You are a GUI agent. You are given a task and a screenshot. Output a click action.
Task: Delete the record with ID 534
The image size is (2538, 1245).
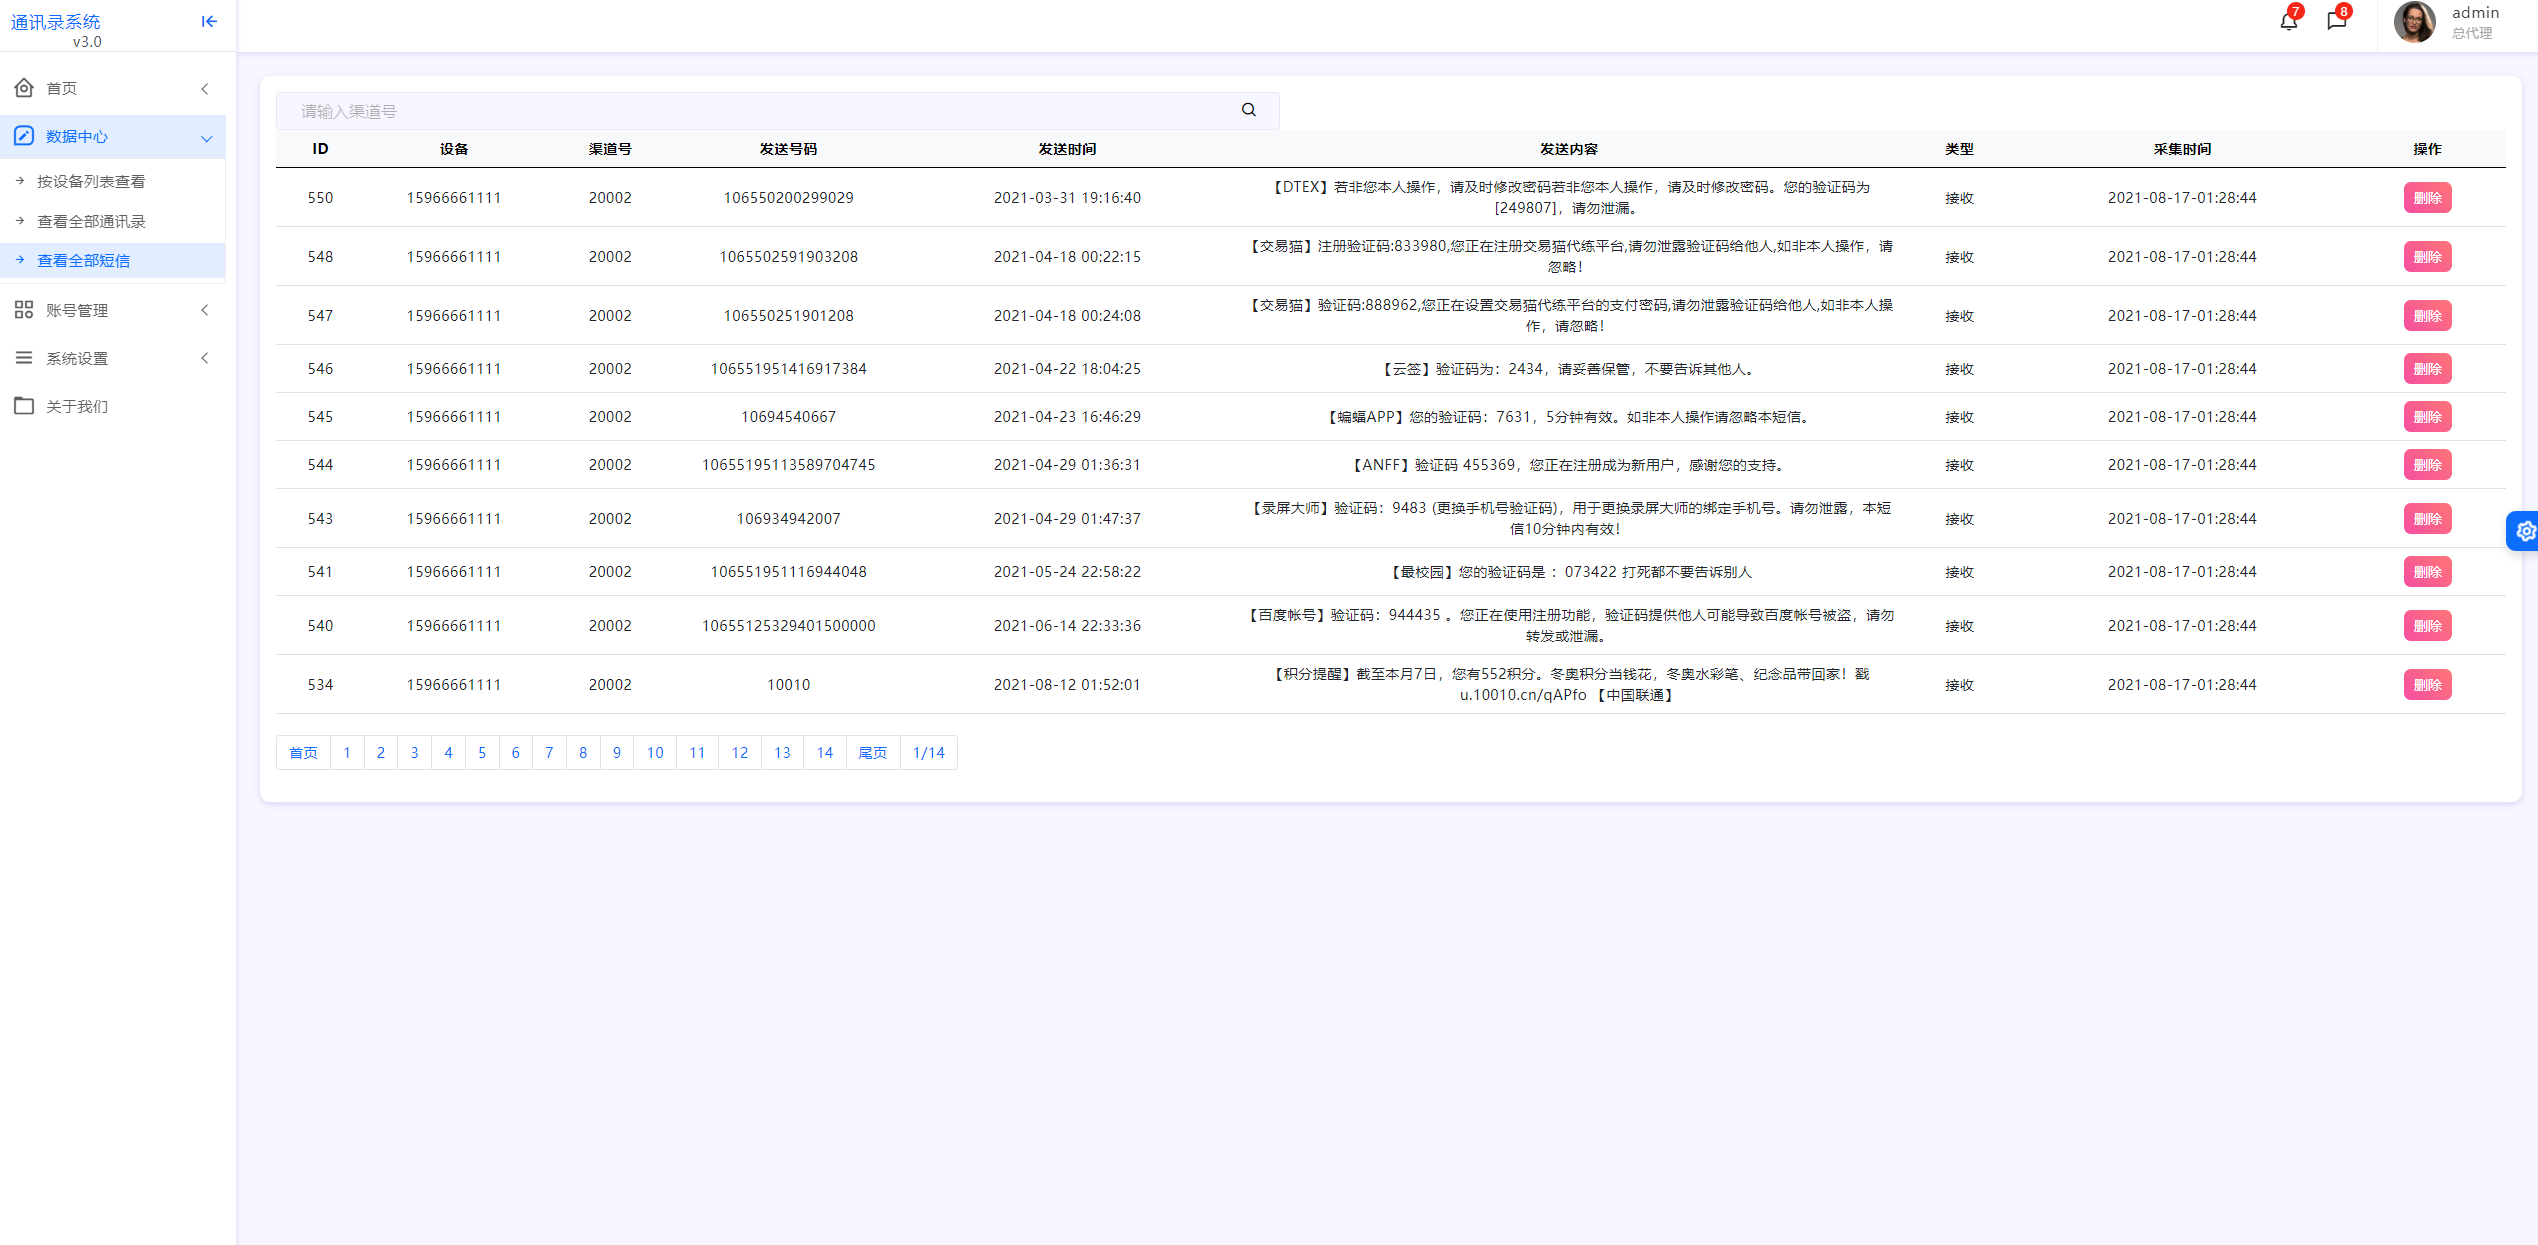click(x=2427, y=685)
